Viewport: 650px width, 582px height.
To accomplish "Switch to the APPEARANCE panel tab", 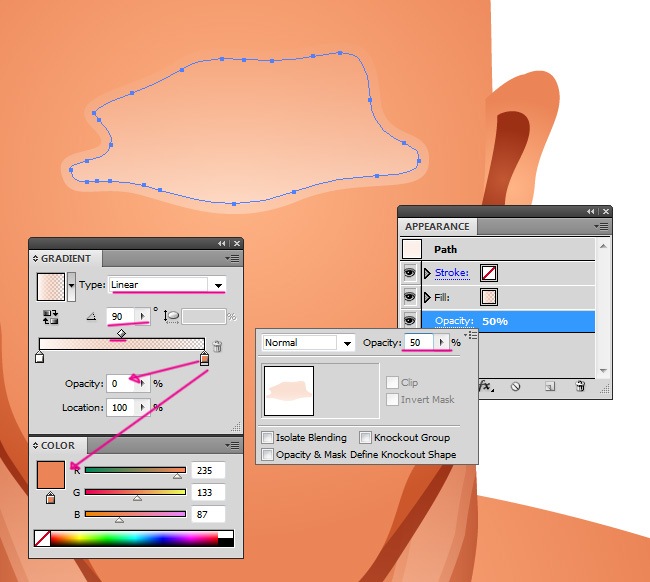I will click(x=437, y=227).
